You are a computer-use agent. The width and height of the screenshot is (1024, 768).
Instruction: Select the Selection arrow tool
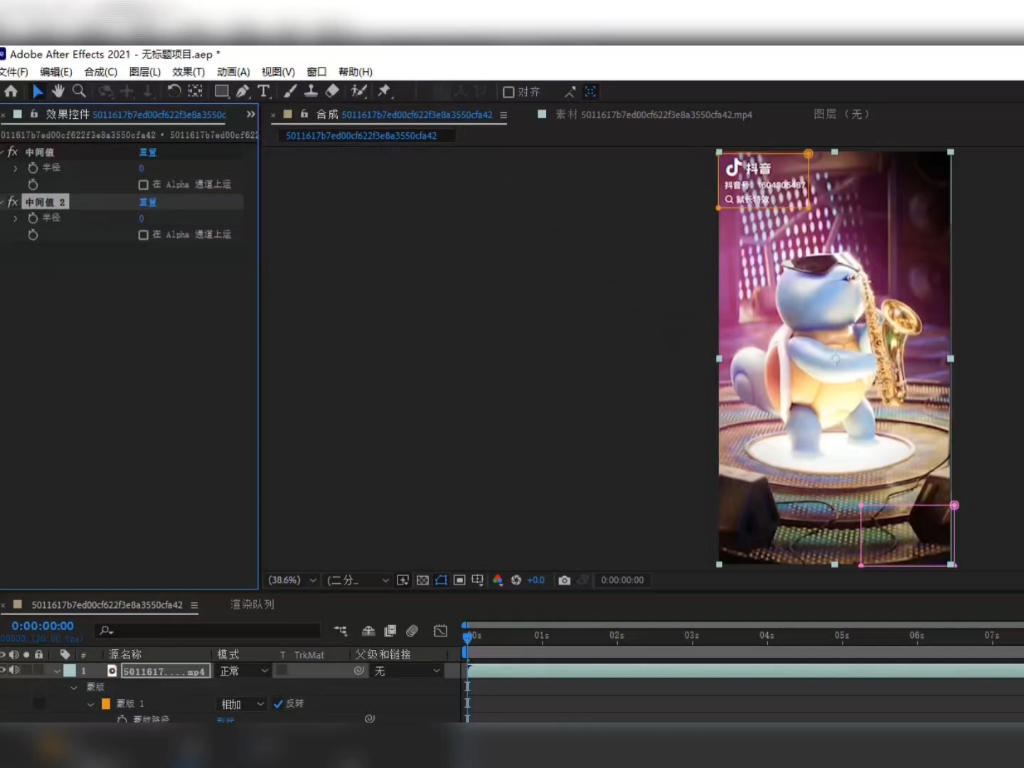coord(38,91)
